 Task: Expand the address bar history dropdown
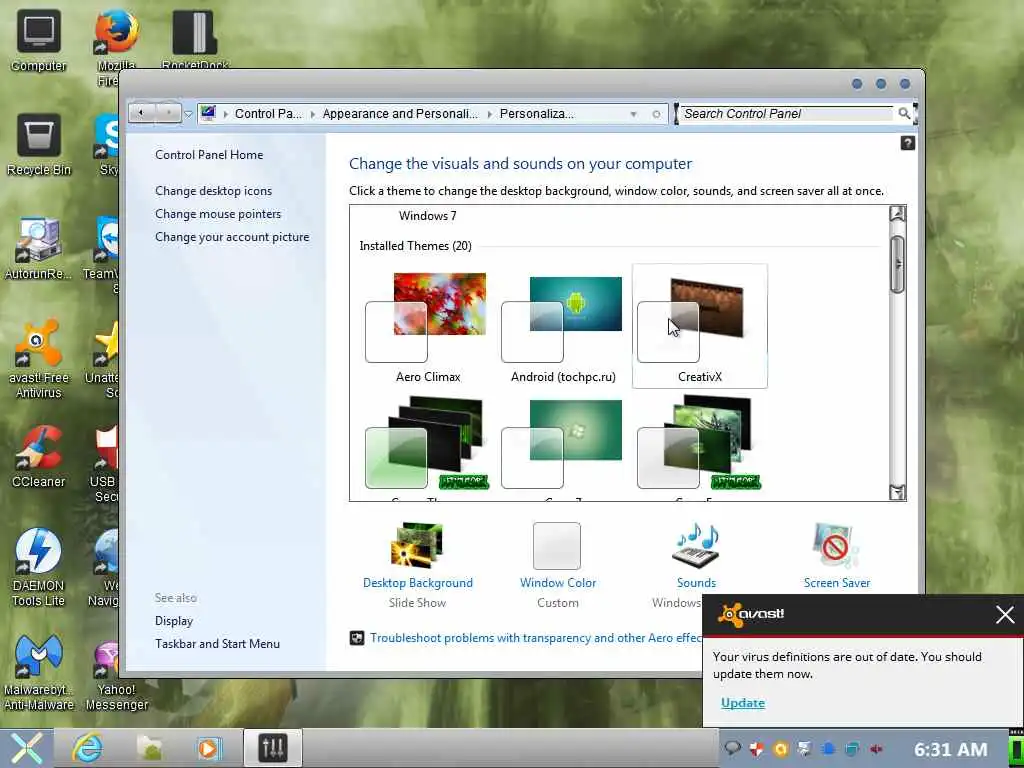pyautogui.click(x=633, y=114)
